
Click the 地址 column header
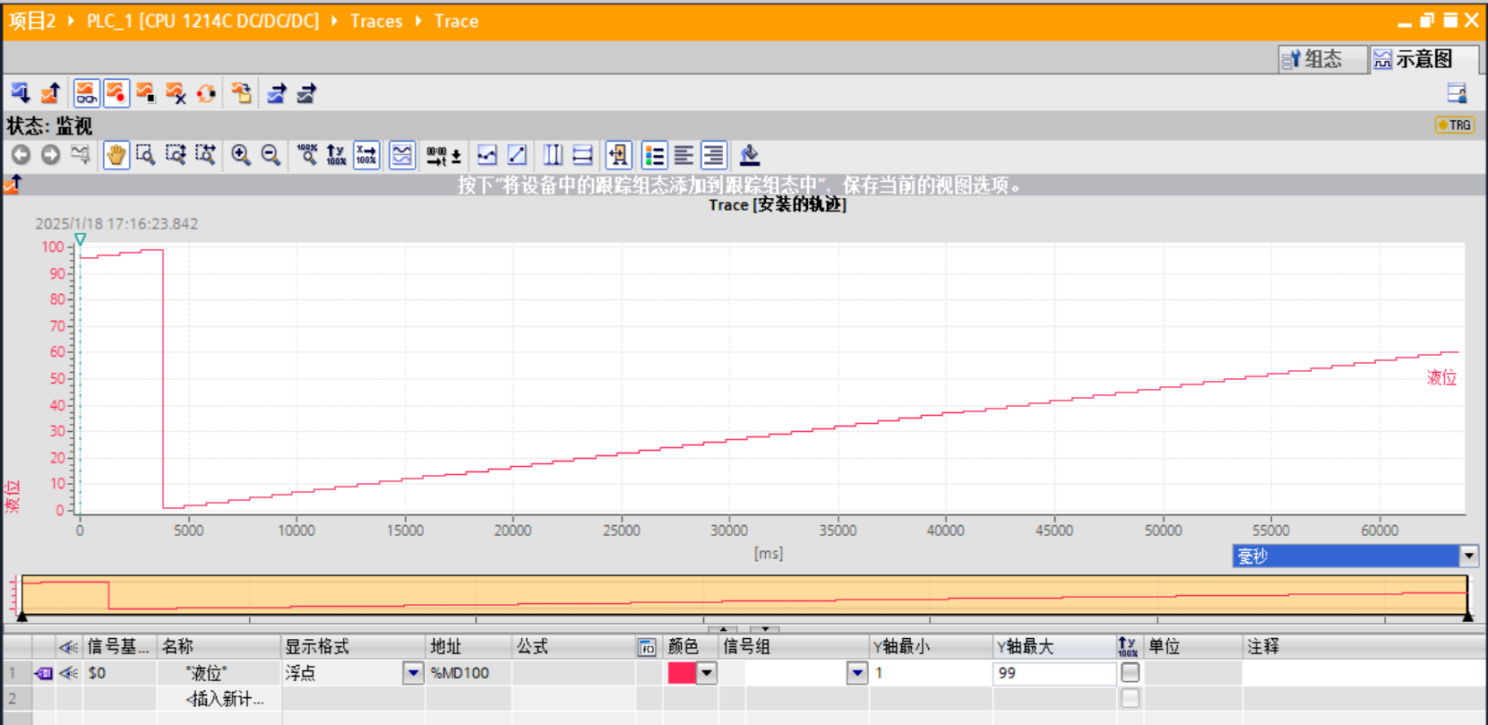(x=469, y=647)
